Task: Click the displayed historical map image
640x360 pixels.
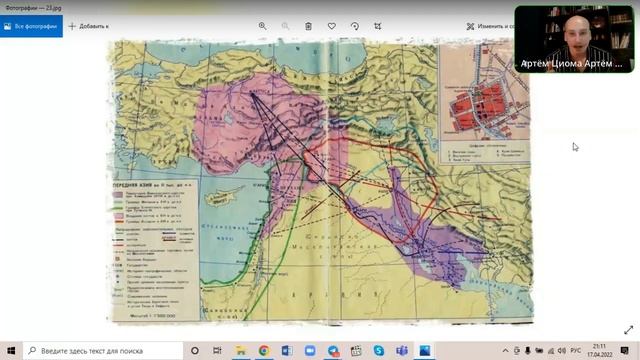Action: point(320,181)
